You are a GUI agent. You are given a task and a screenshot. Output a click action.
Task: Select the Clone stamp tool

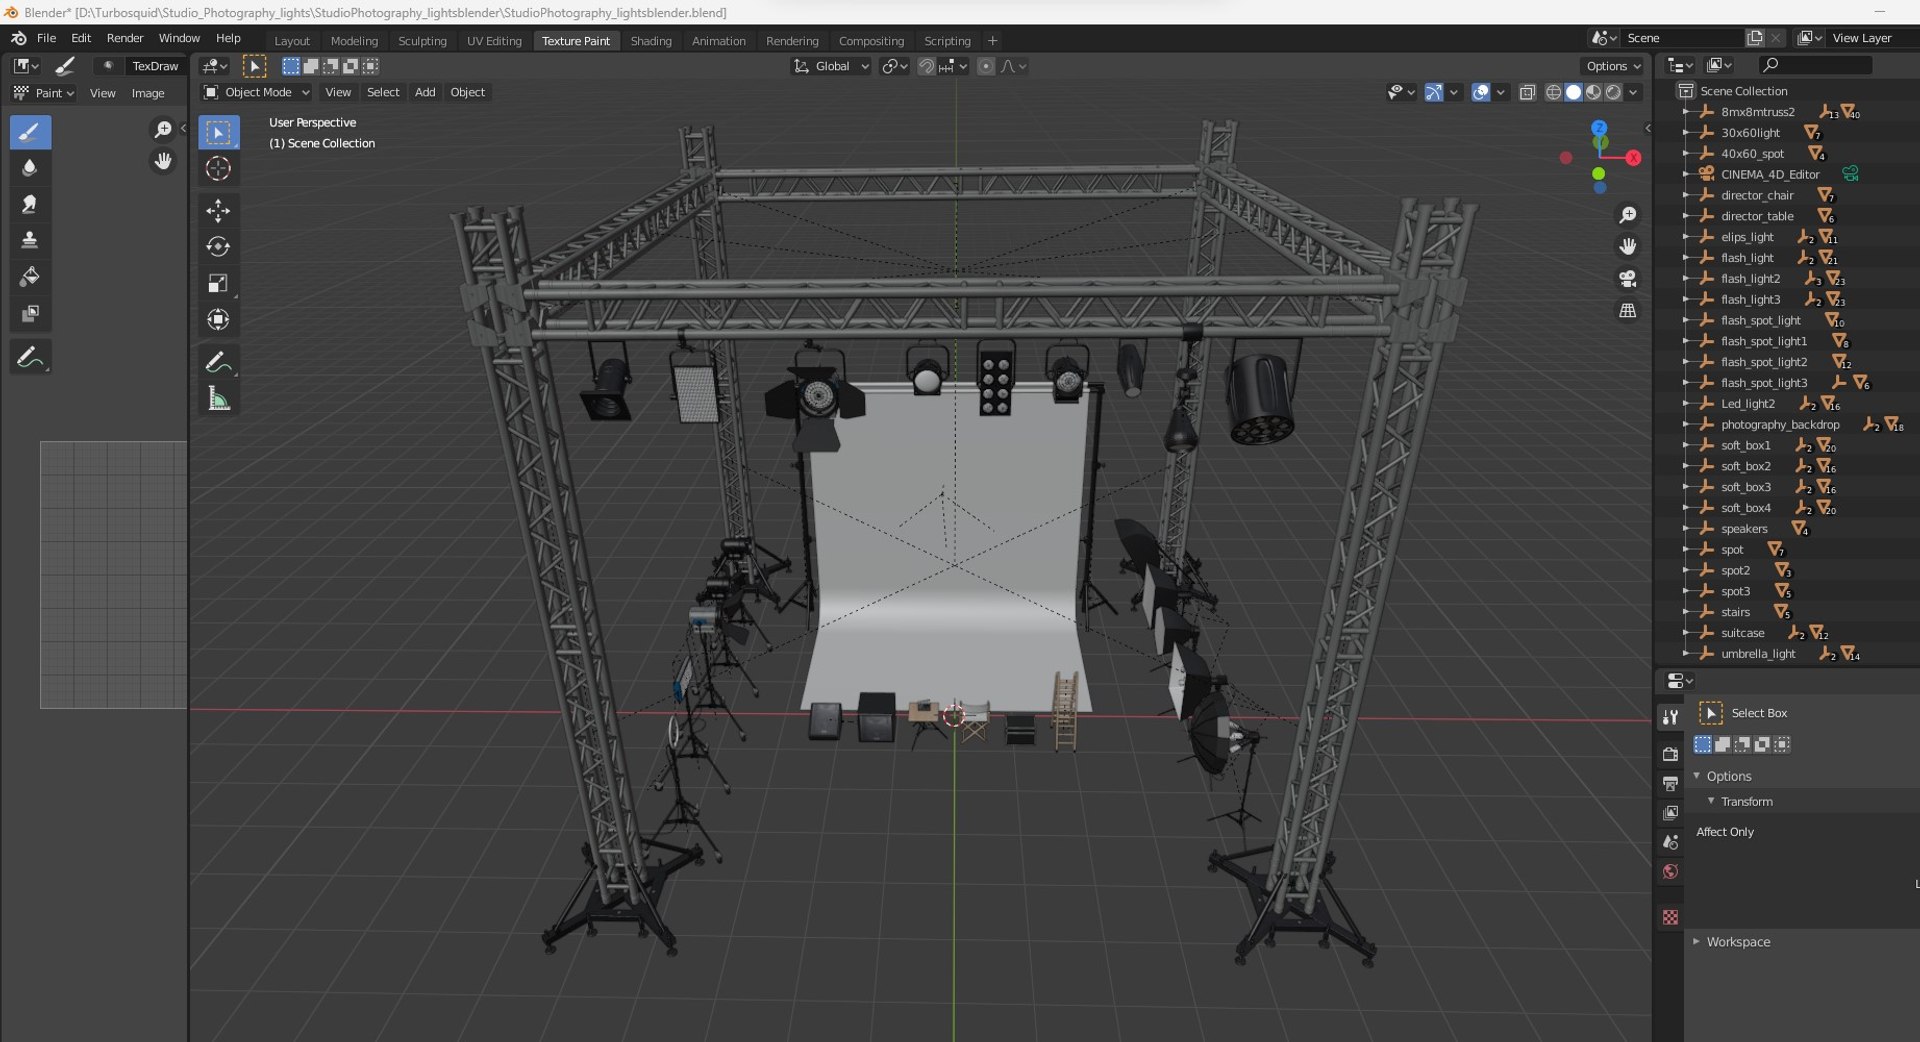coord(30,241)
